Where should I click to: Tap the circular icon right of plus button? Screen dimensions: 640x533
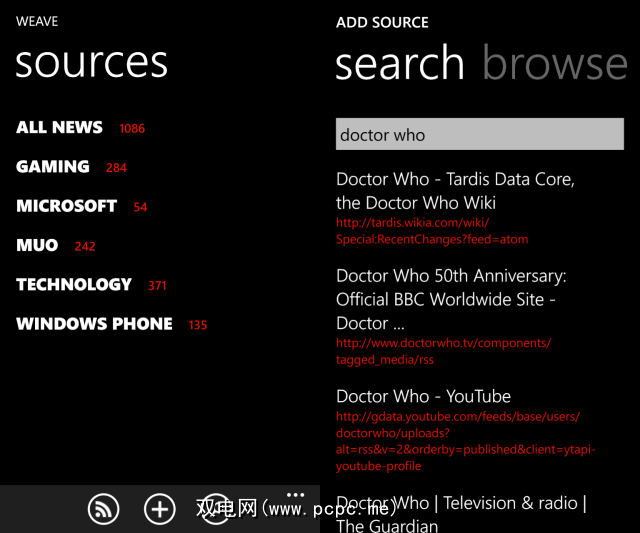click(x=216, y=509)
